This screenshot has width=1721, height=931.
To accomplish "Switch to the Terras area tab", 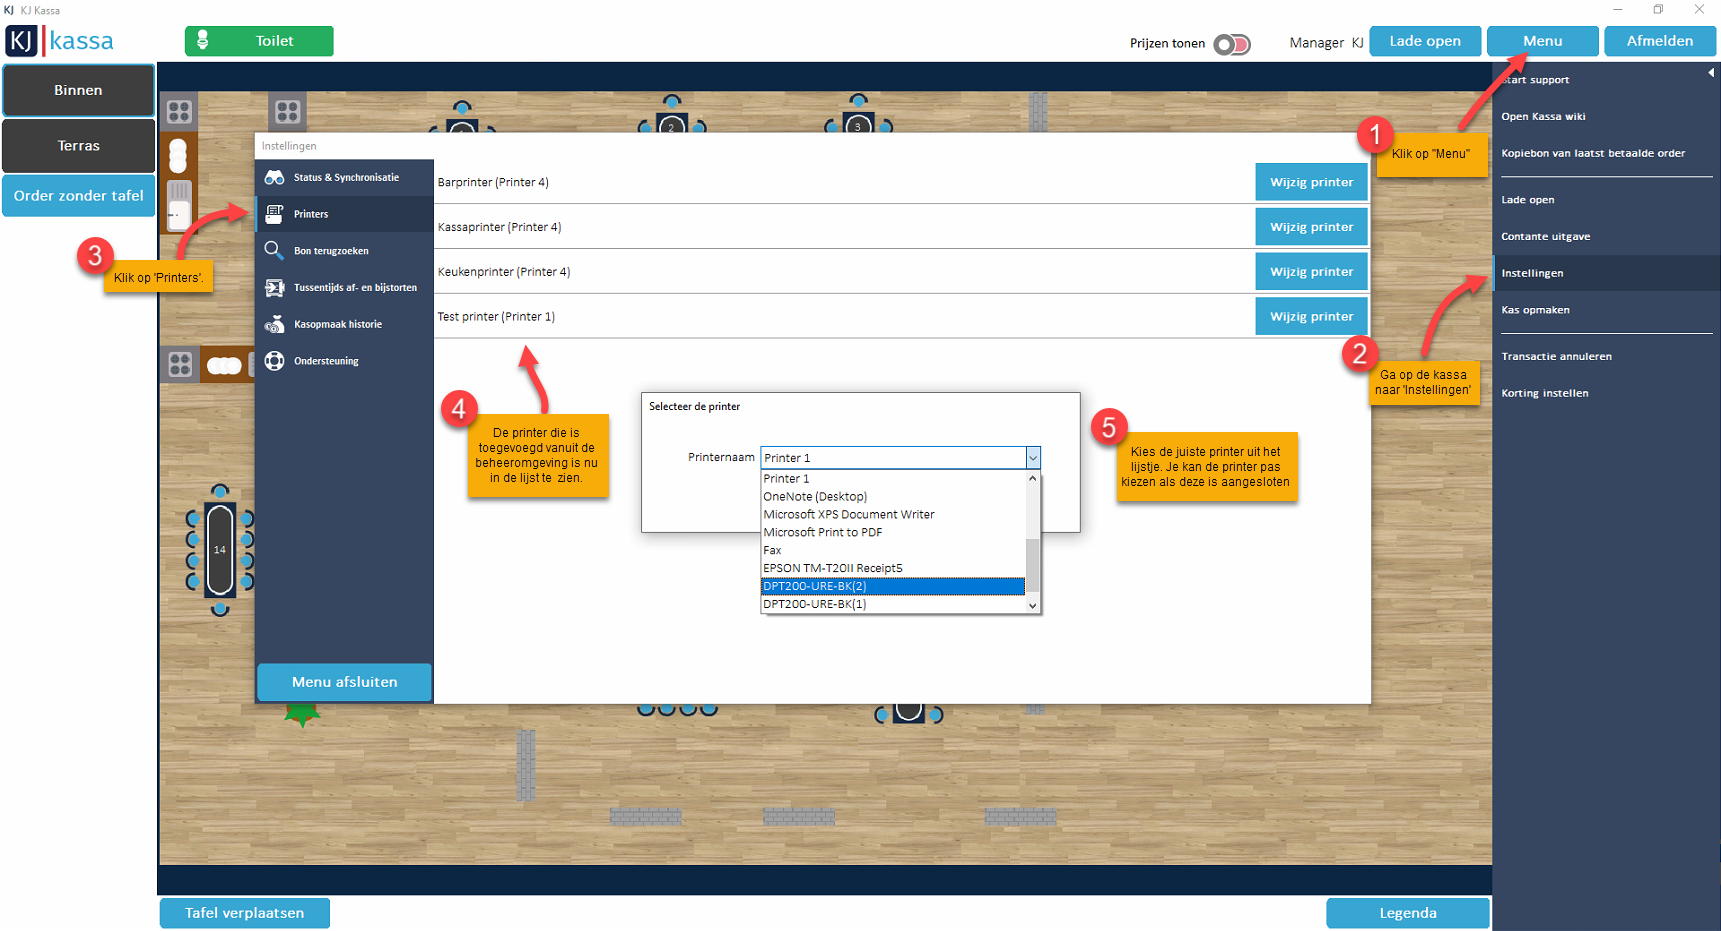I will pos(78,146).
